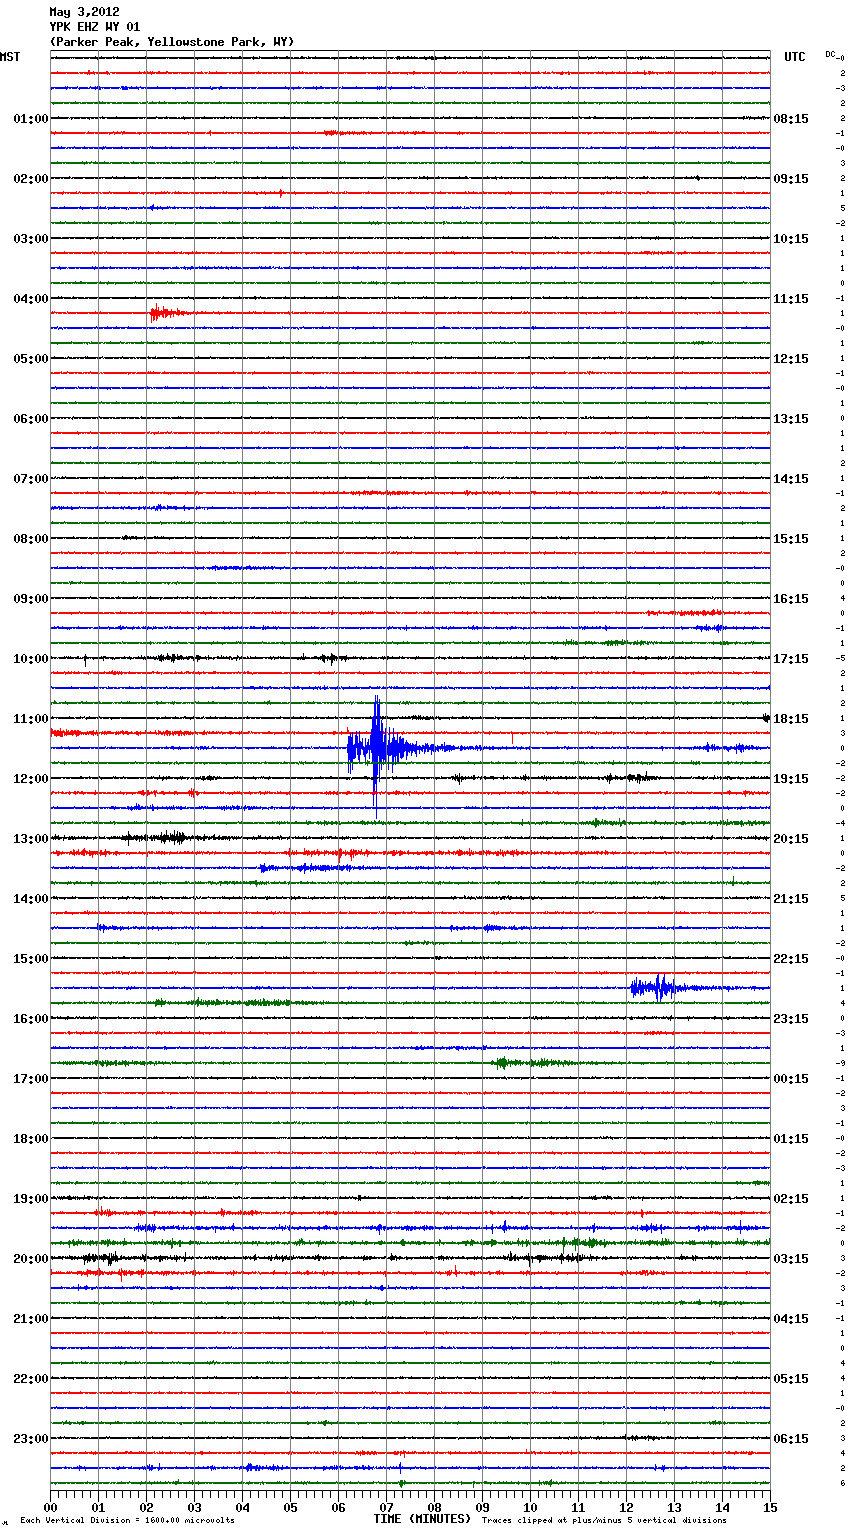Select the 19:00 MST time label
This screenshot has height=1534, width=850.
pos(31,1198)
